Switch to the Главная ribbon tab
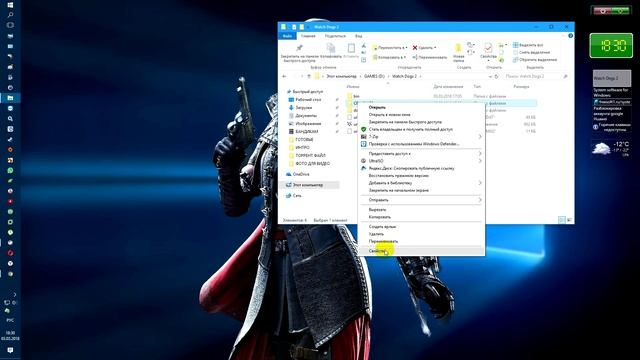 pos(308,36)
